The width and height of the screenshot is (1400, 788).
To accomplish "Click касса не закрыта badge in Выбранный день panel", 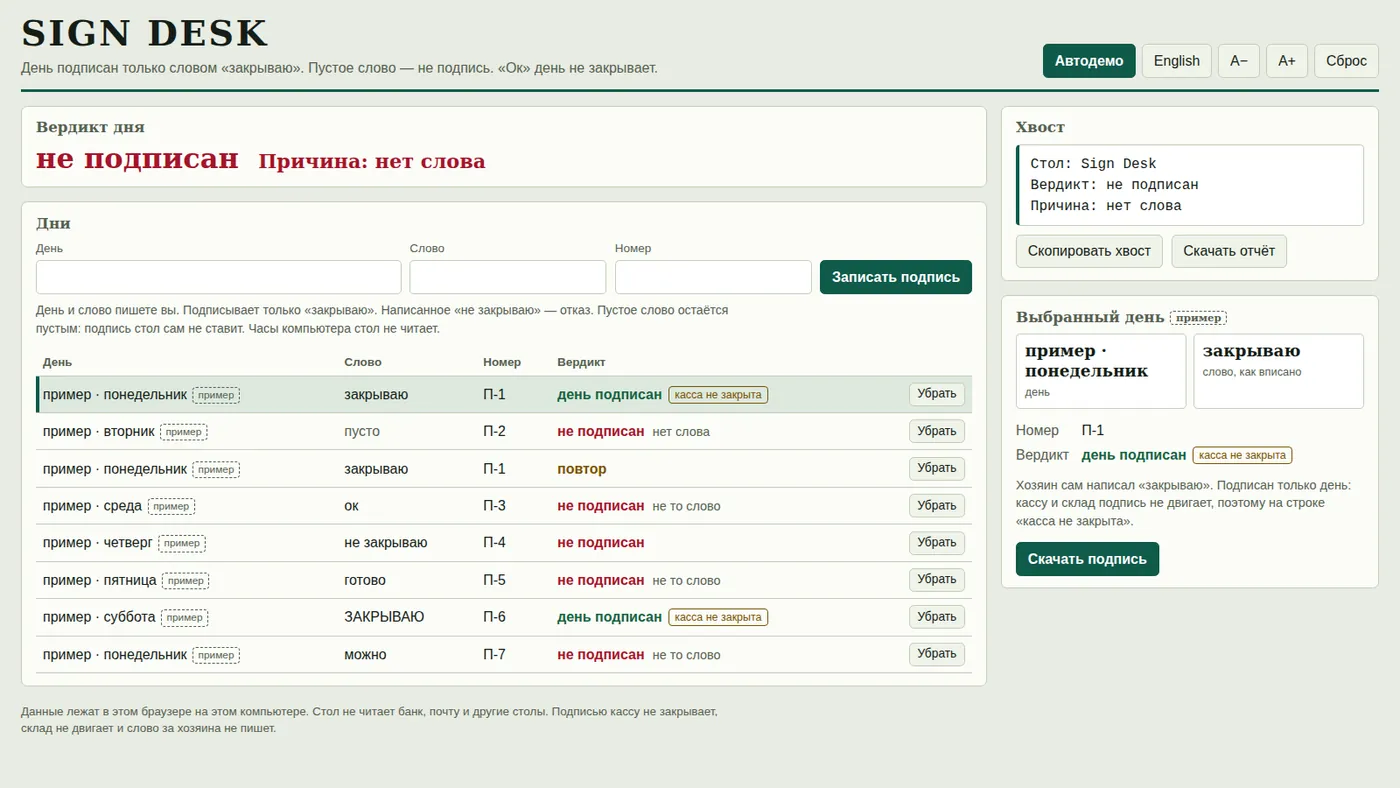I will pyautogui.click(x=1242, y=455).
